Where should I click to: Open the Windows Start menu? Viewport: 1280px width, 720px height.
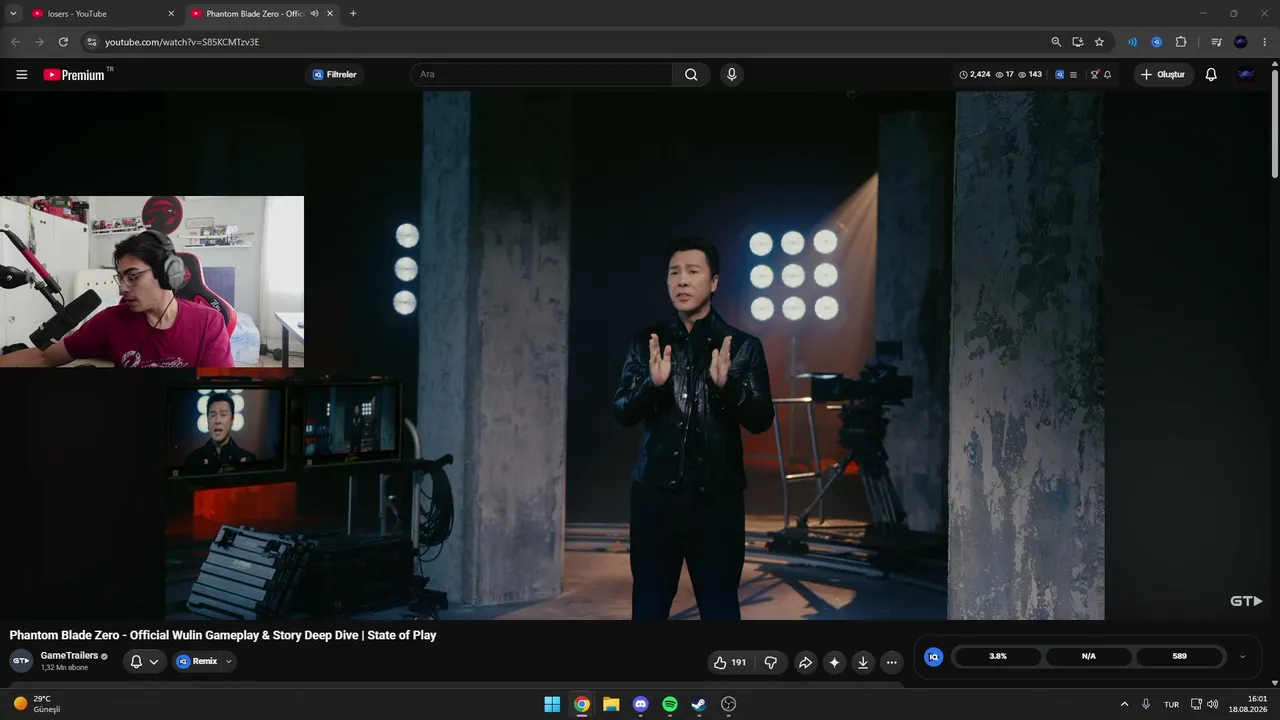coord(552,704)
